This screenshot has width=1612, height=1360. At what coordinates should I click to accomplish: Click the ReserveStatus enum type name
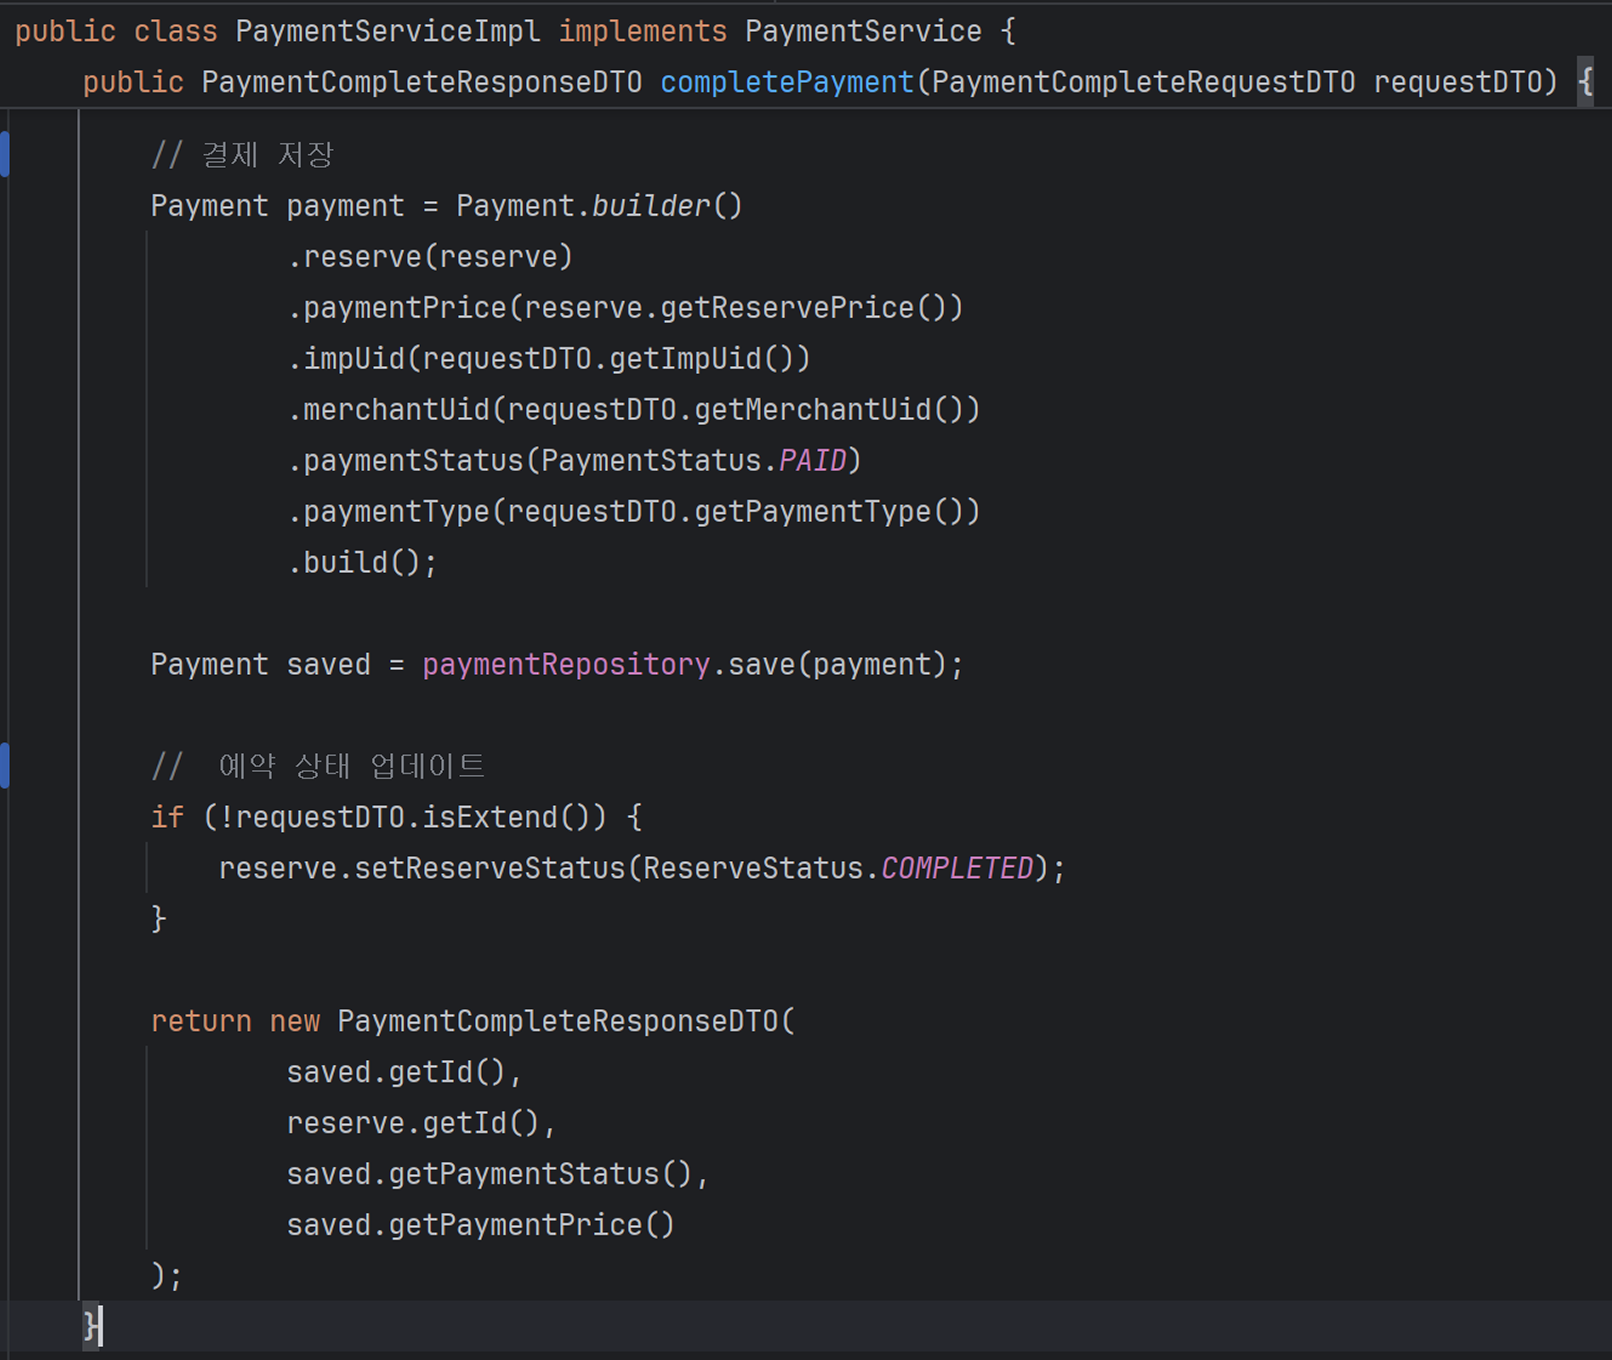753,869
